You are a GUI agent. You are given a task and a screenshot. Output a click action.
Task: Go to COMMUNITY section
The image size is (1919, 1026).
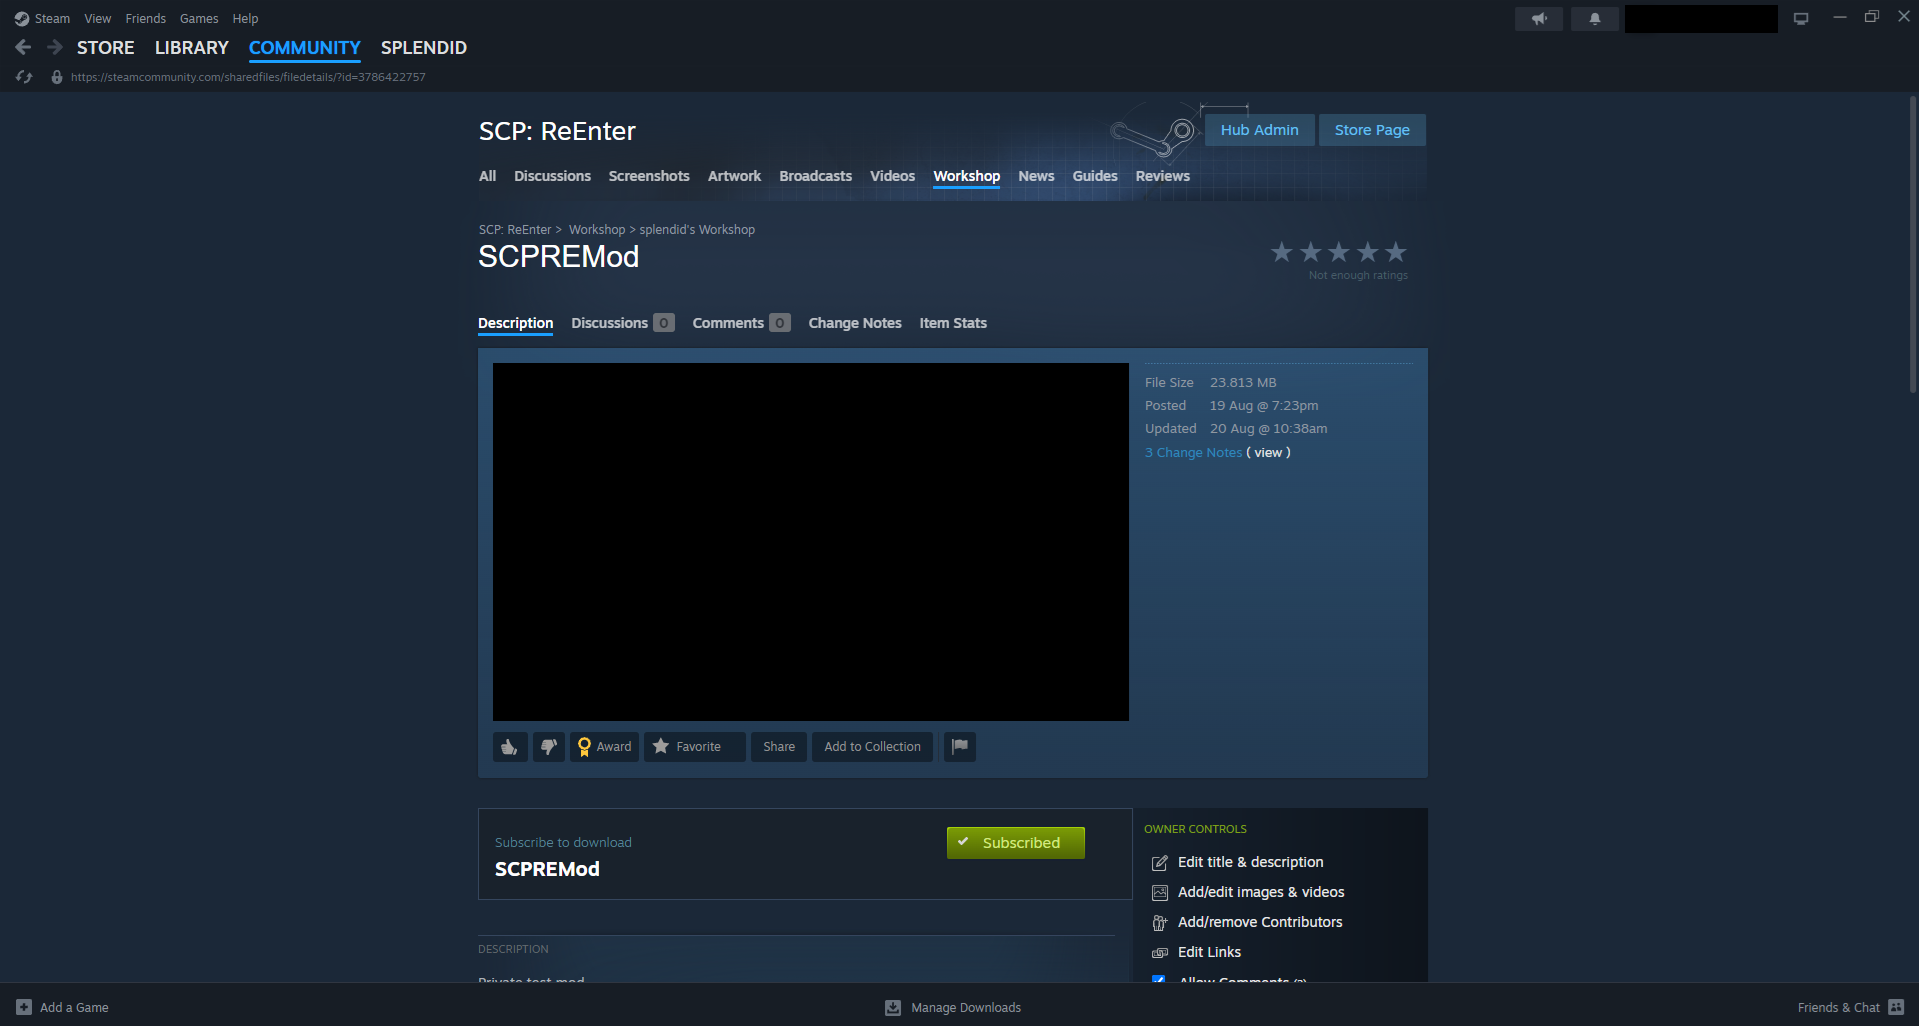pyautogui.click(x=305, y=47)
